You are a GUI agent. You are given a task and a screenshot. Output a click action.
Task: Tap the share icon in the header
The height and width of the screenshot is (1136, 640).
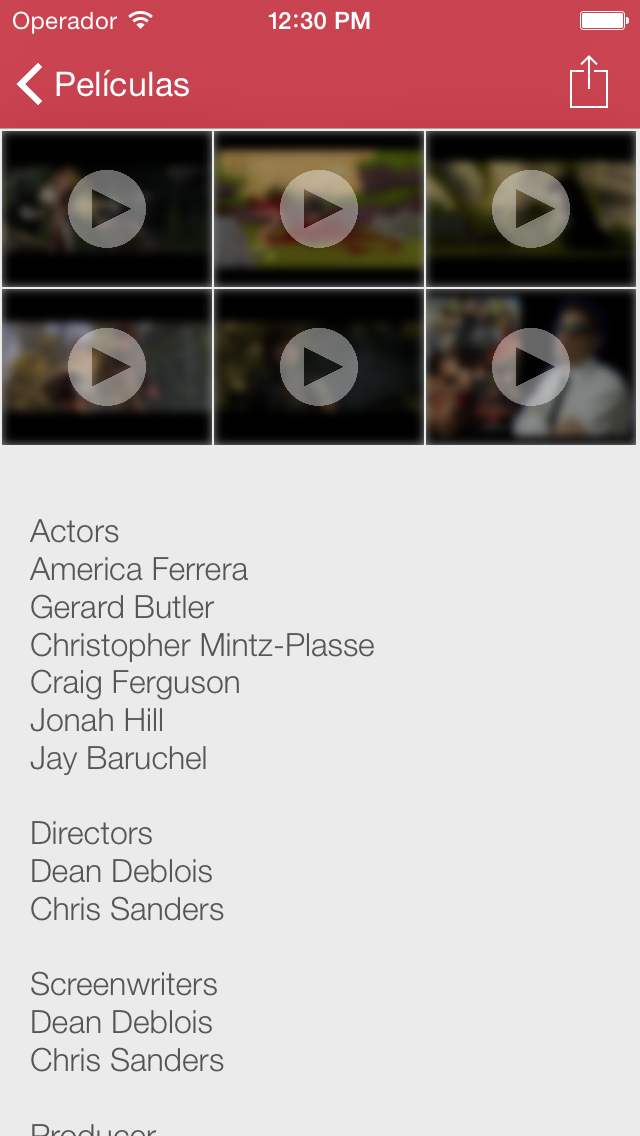[589, 82]
